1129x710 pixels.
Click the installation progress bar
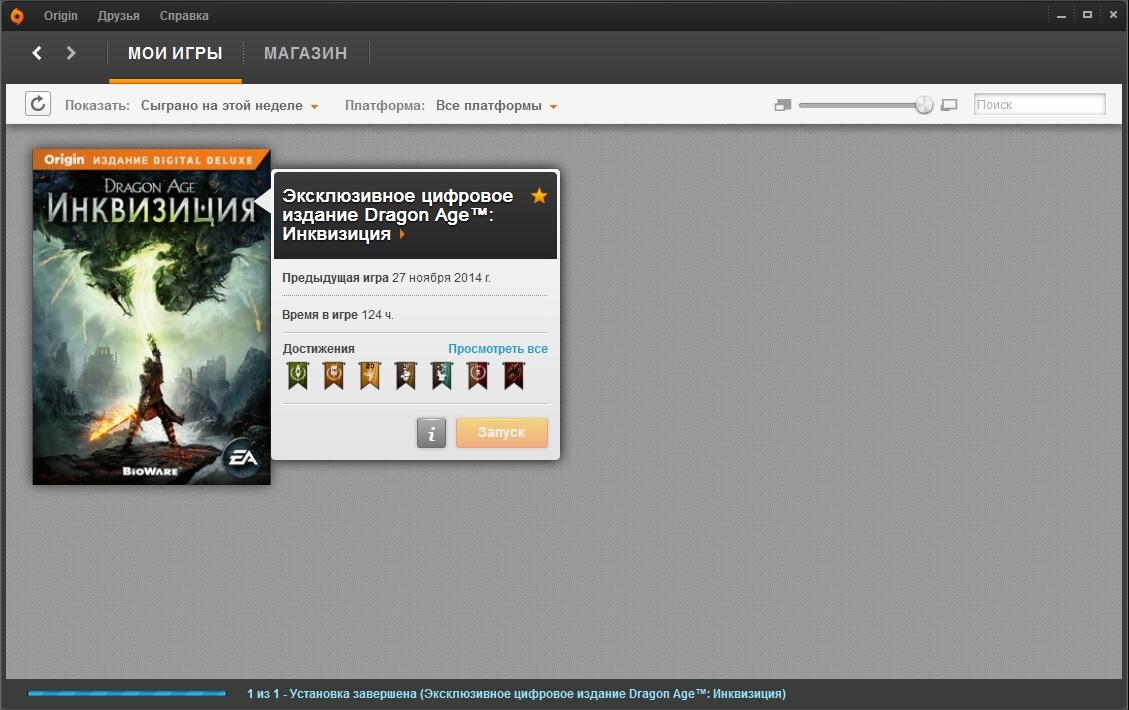tap(127, 693)
